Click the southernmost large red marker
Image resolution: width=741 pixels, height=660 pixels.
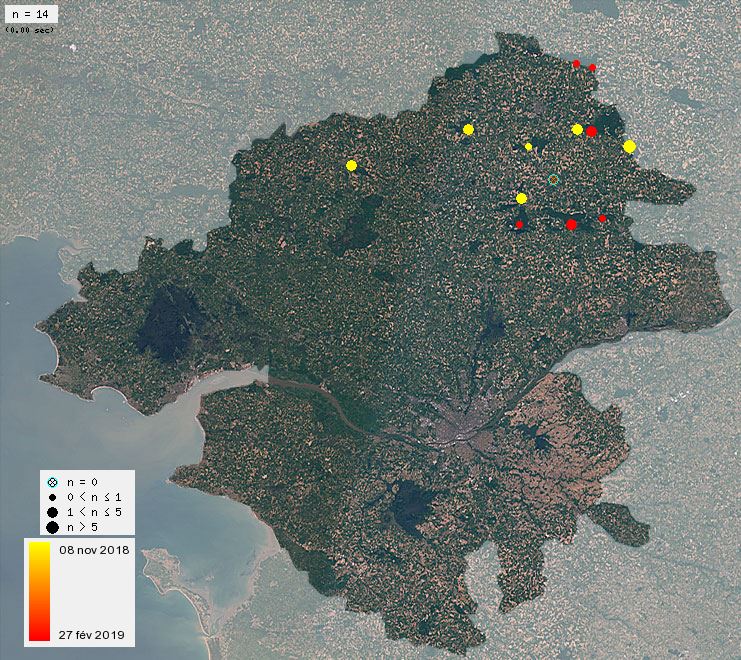pyautogui.click(x=571, y=225)
